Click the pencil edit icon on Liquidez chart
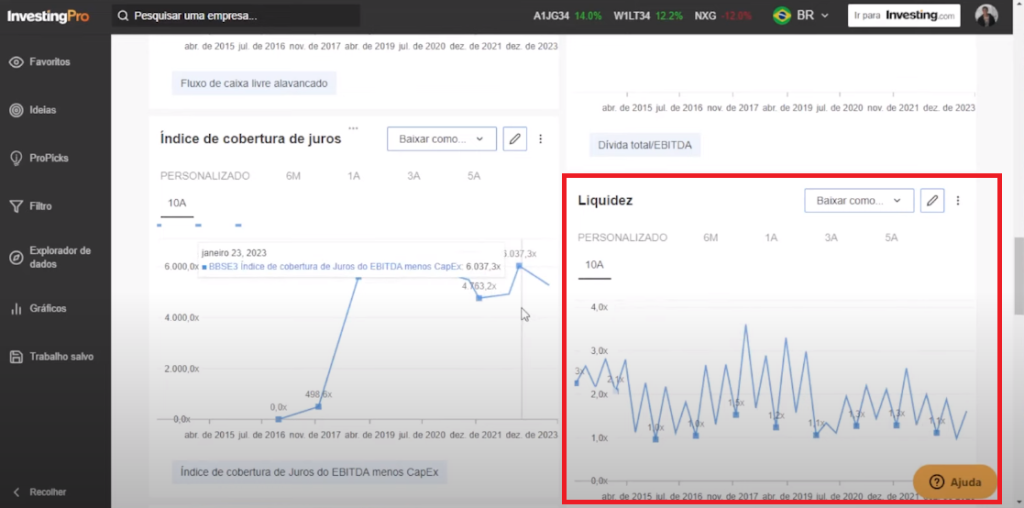This screenshot has height=508, width=1024. [932, 201]
